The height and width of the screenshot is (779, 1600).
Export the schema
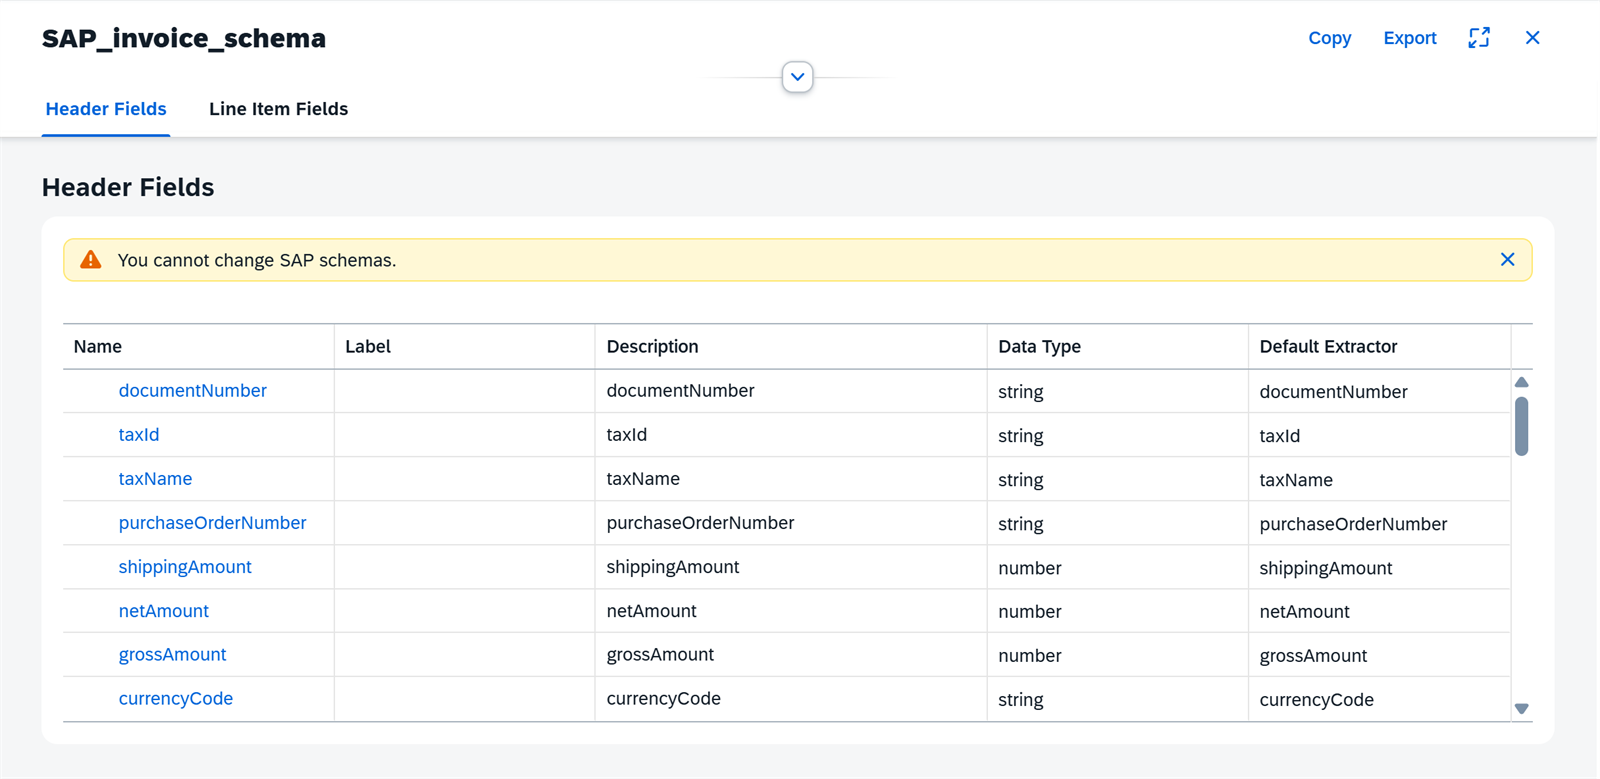click(1409, 38)
